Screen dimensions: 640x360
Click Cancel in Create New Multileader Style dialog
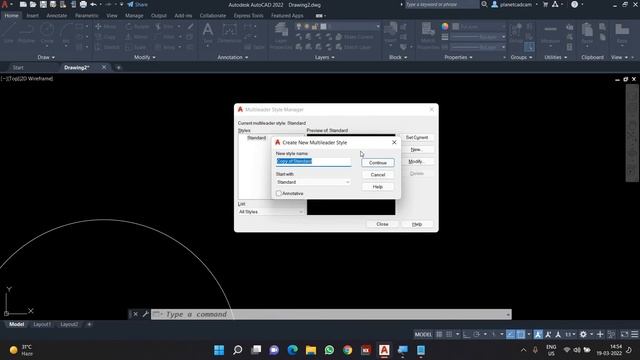[378, 175]
